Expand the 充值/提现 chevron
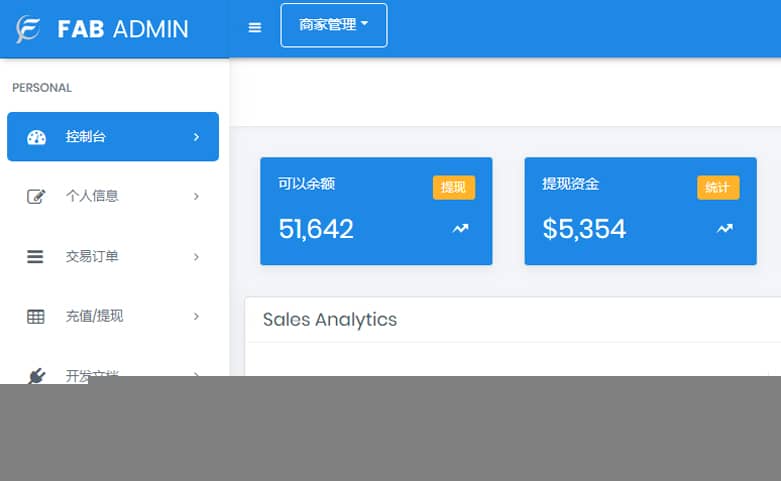Image resolution: width=781 pixels, height=481 pixels. pos(196,316)
